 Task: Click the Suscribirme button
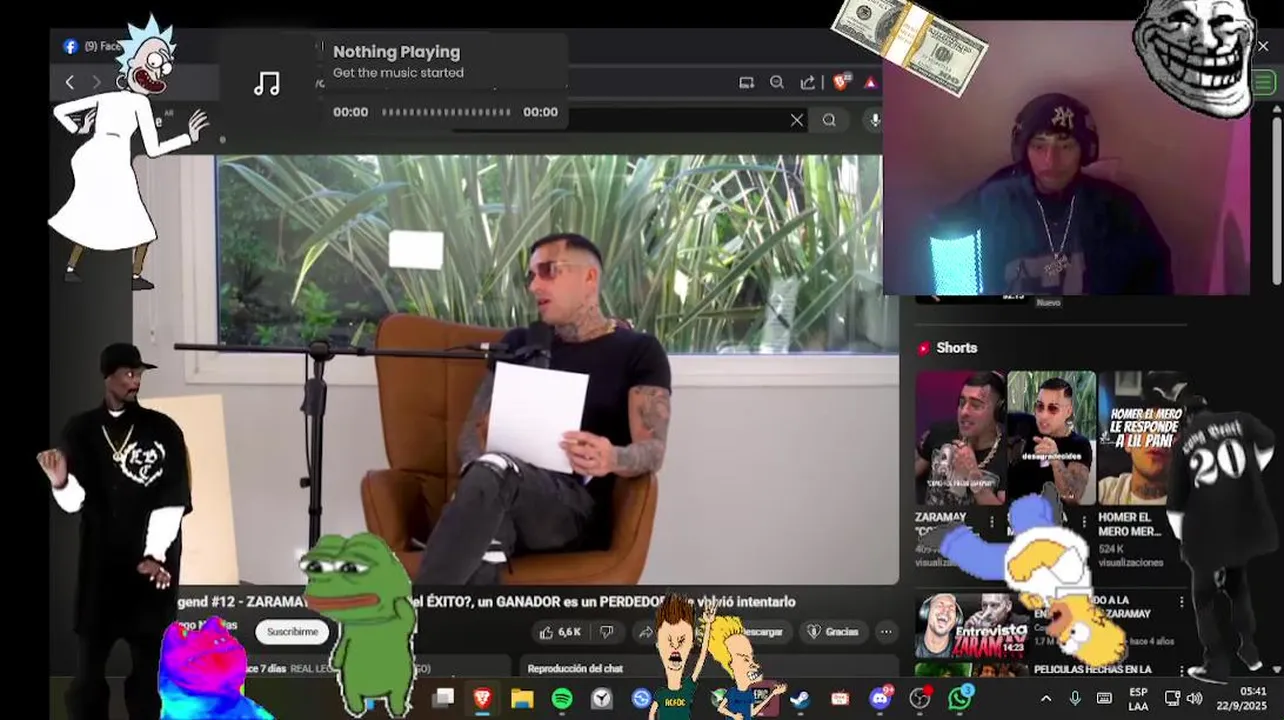click(292, 632)
